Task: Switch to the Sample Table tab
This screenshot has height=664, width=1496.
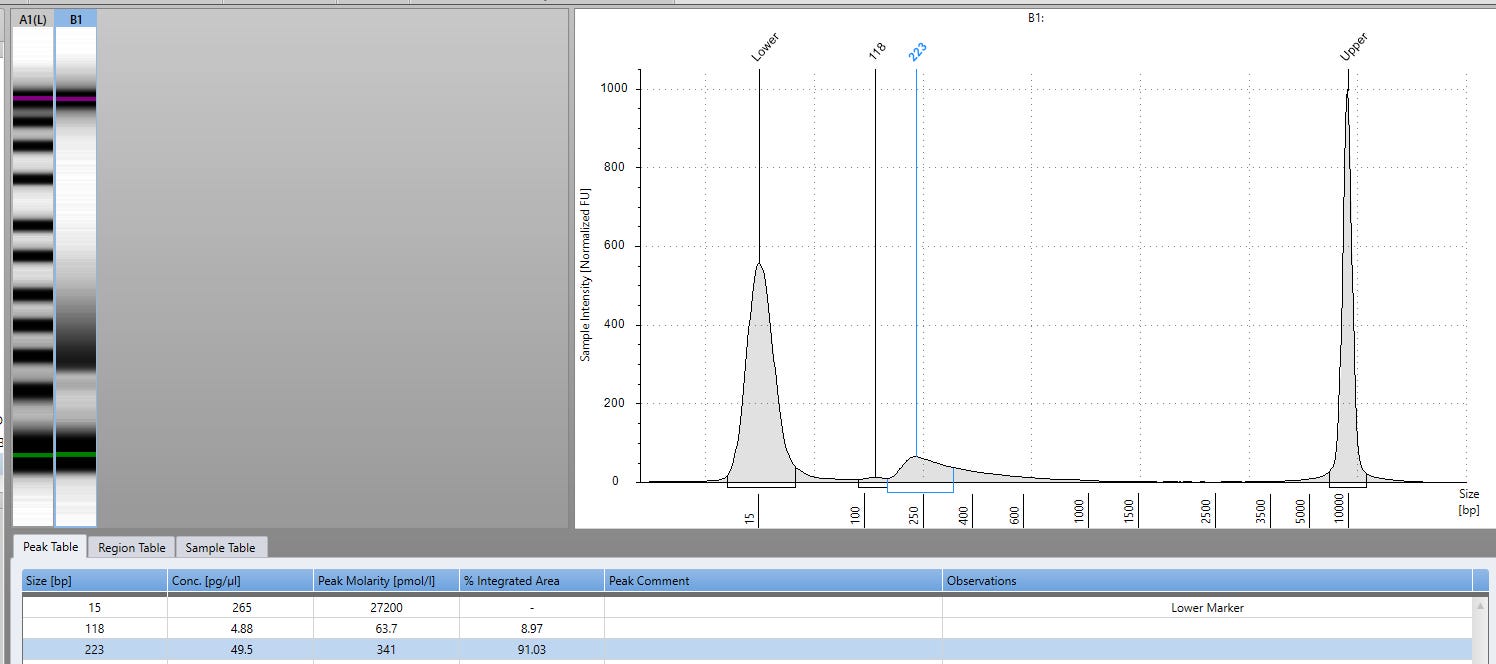Action: click(221, 547)
